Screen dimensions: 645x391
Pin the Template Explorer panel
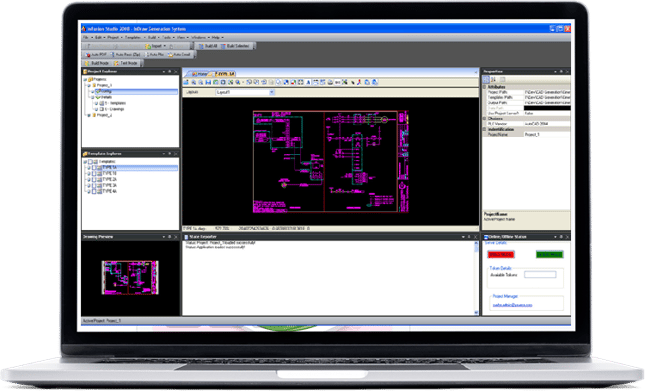[169, 153]
